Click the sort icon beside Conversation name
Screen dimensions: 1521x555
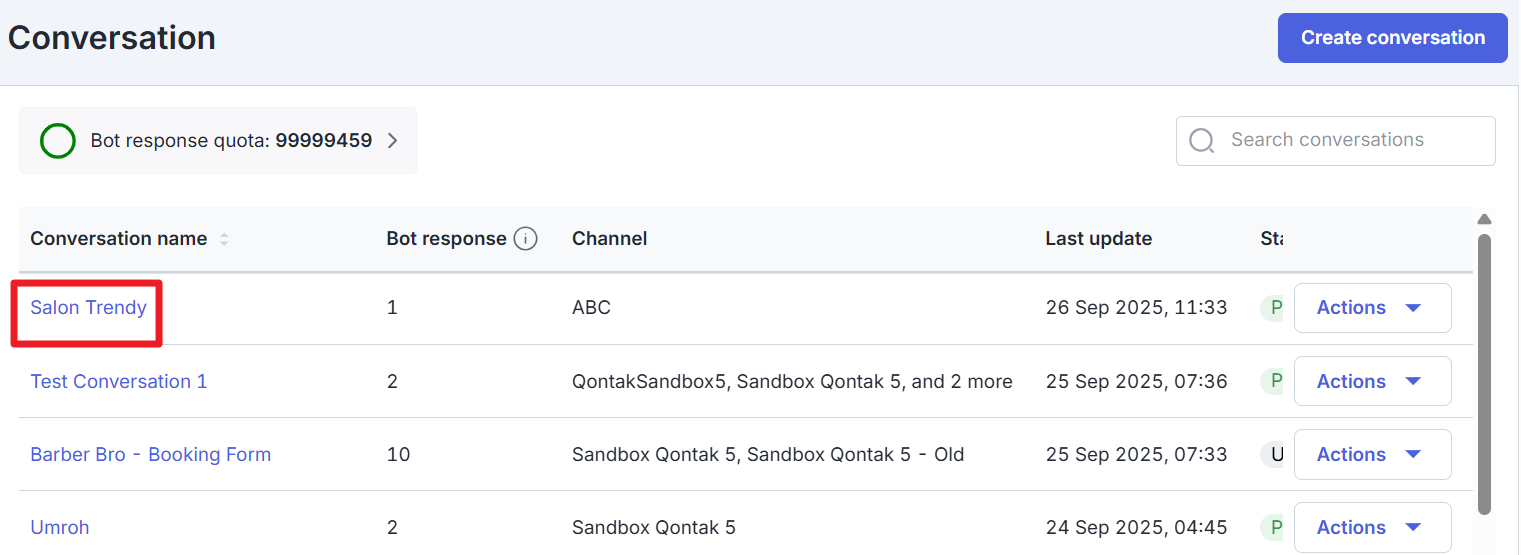point(224,239)
